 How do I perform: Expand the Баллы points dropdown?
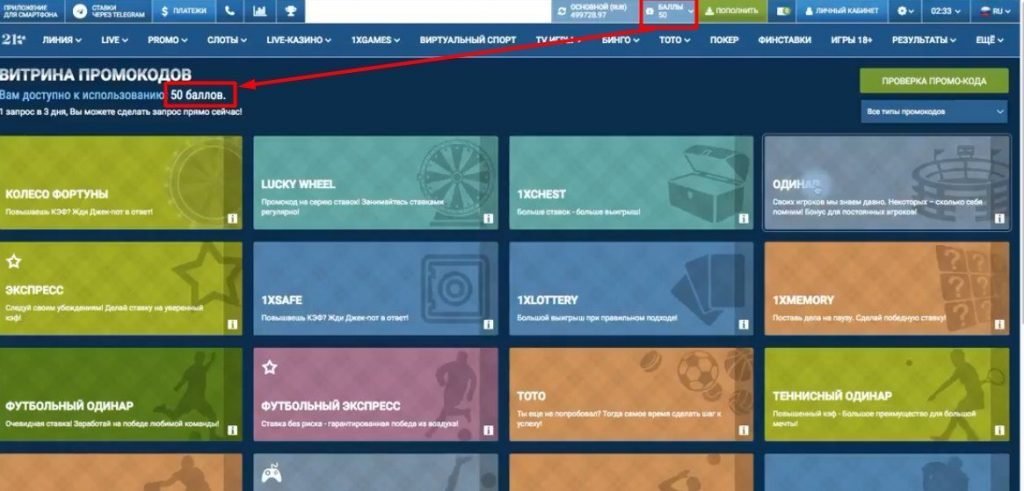669,12
